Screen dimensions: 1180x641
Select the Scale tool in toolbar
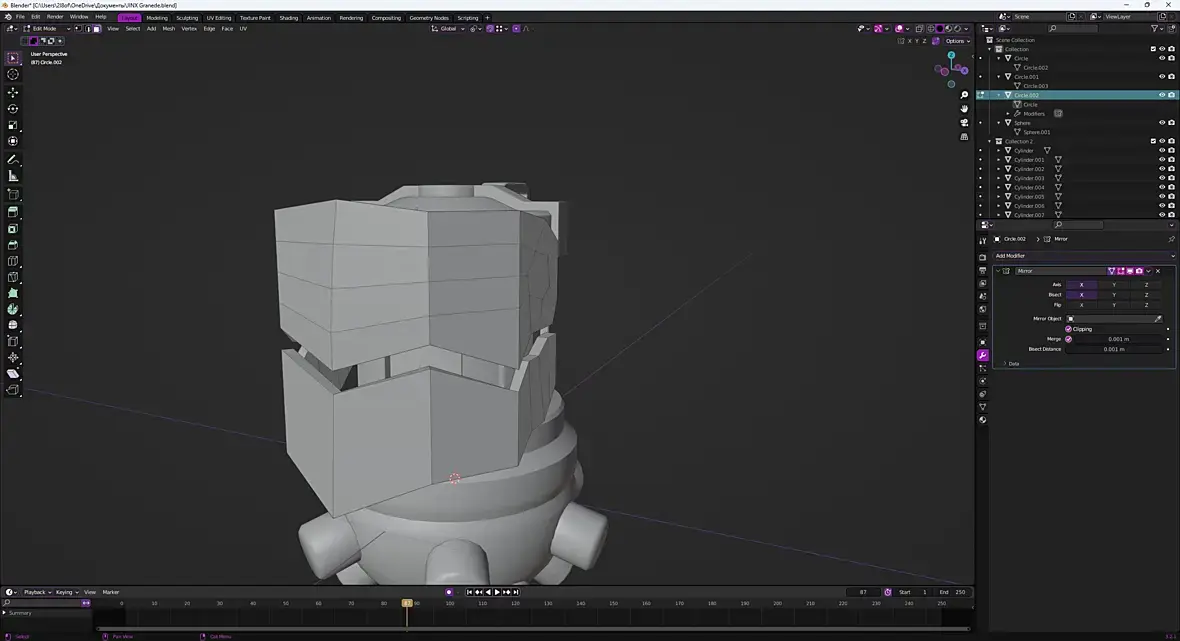pos(13,125)
